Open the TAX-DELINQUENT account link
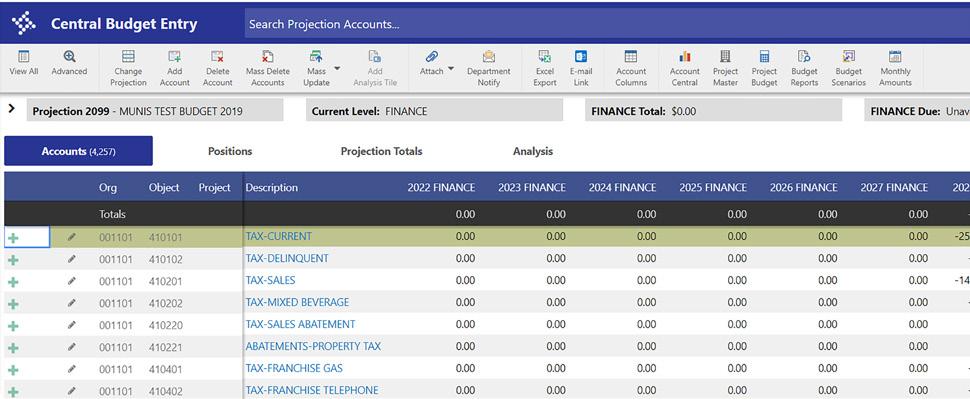This screenshot has height=399, width=970. point(287,258)
